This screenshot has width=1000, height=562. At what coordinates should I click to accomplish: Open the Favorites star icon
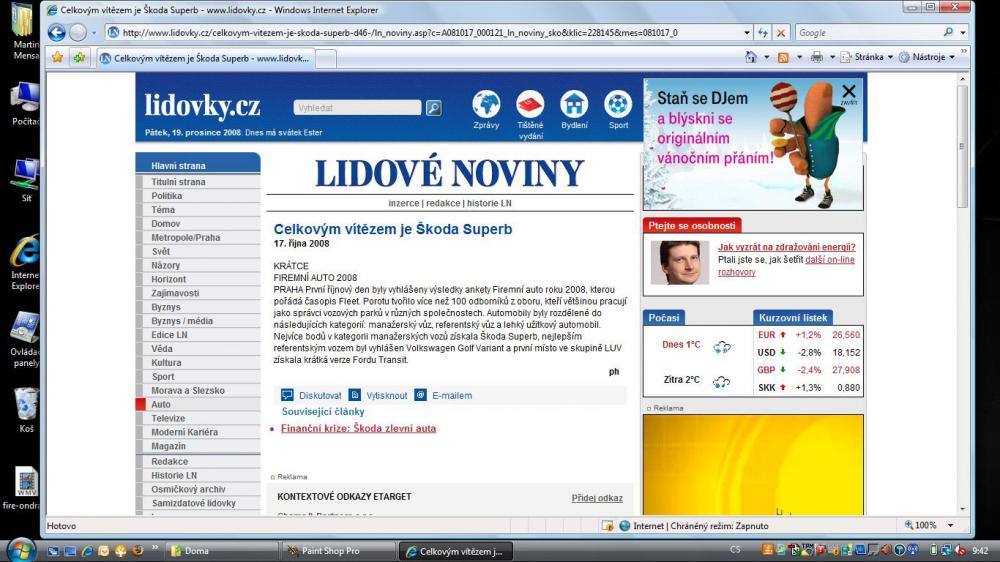point(57,57)
